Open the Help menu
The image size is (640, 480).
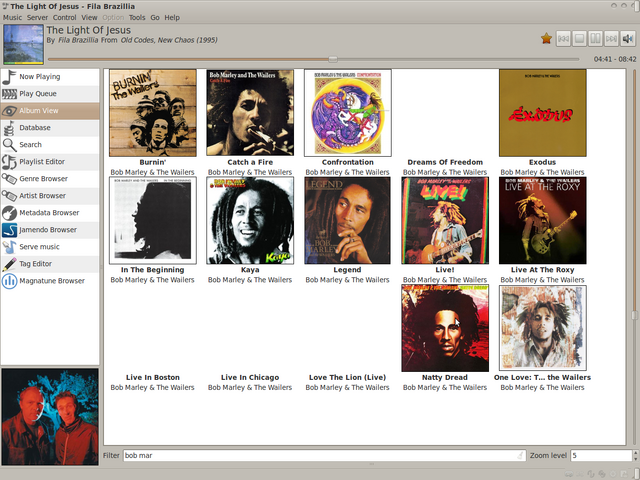coord(172,18)
